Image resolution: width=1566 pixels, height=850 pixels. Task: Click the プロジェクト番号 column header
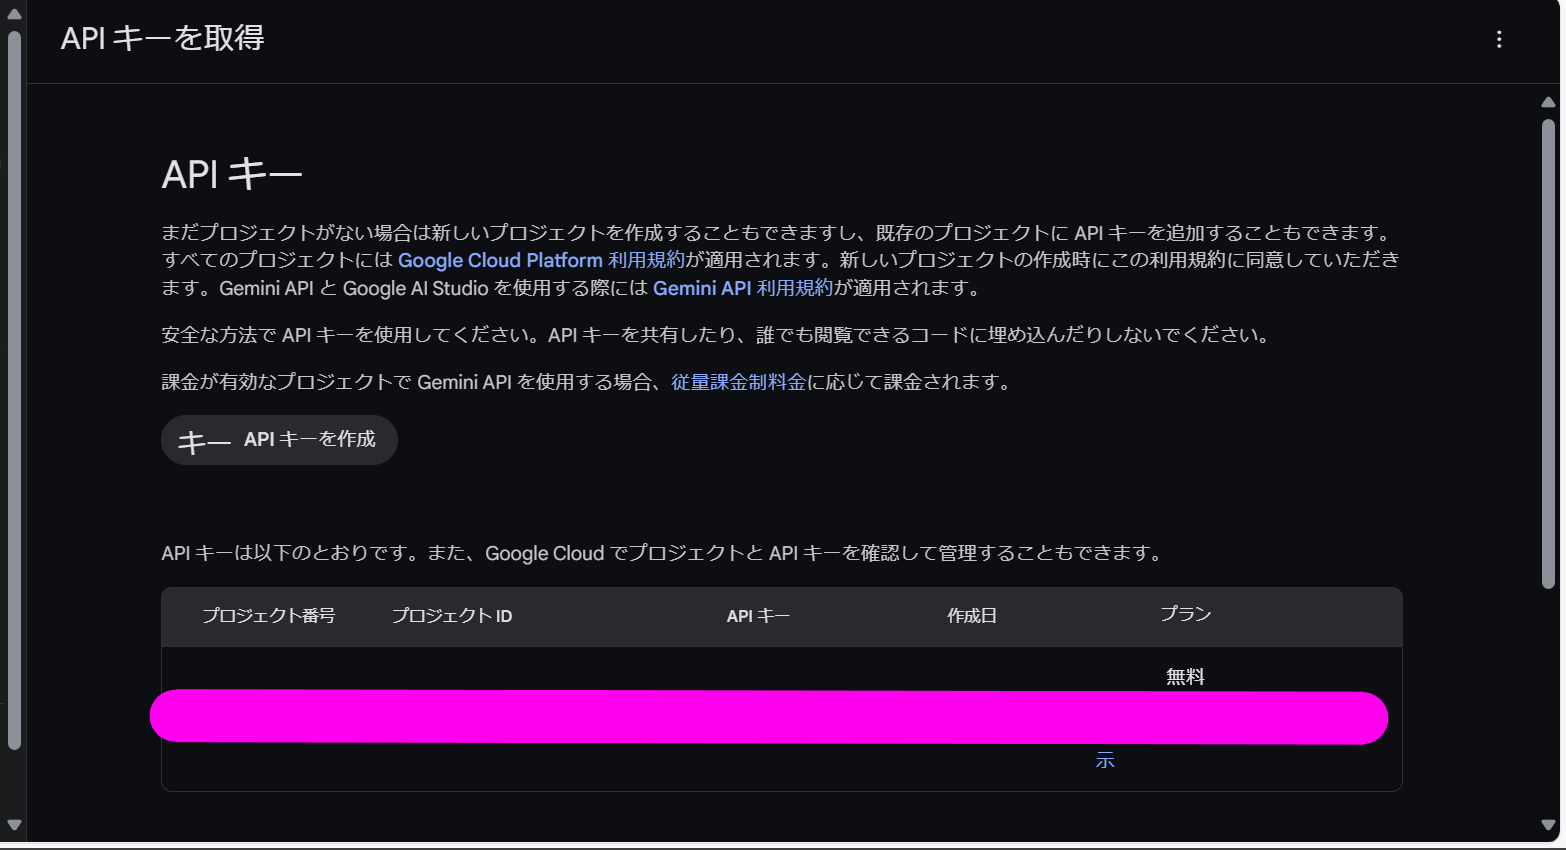pyautogui.click(x=268, y=616)
